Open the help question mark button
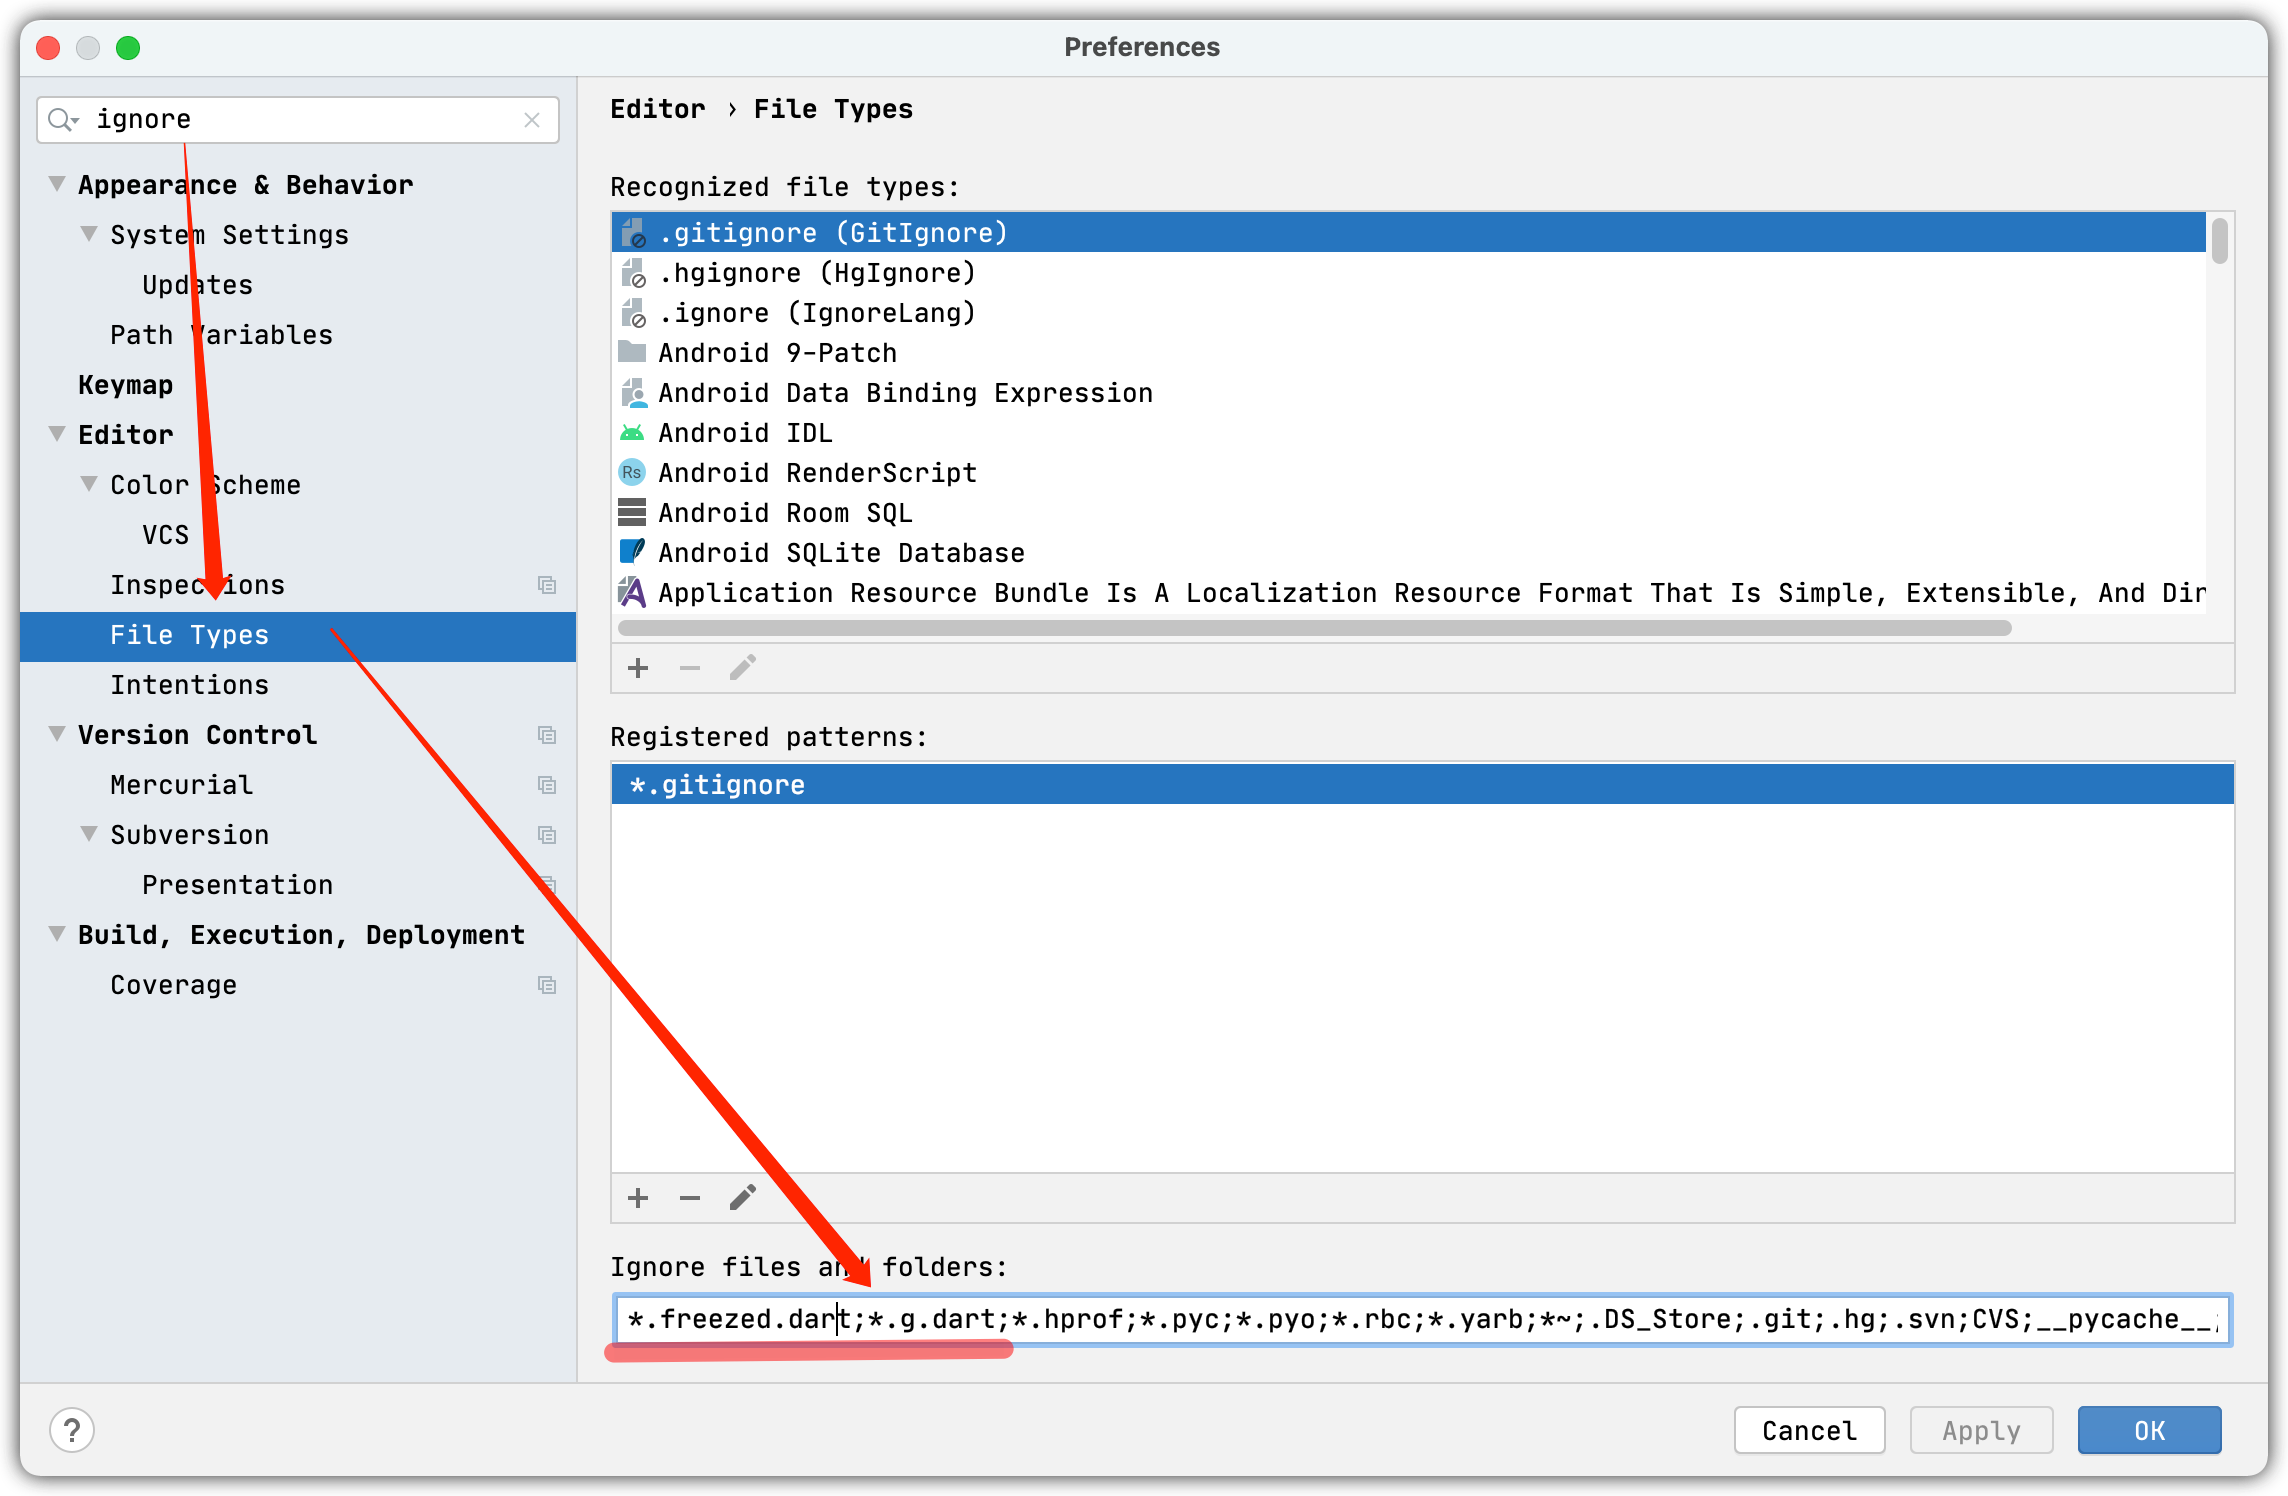Viewport: 2288px width, 1496px height. point(72,1430)
